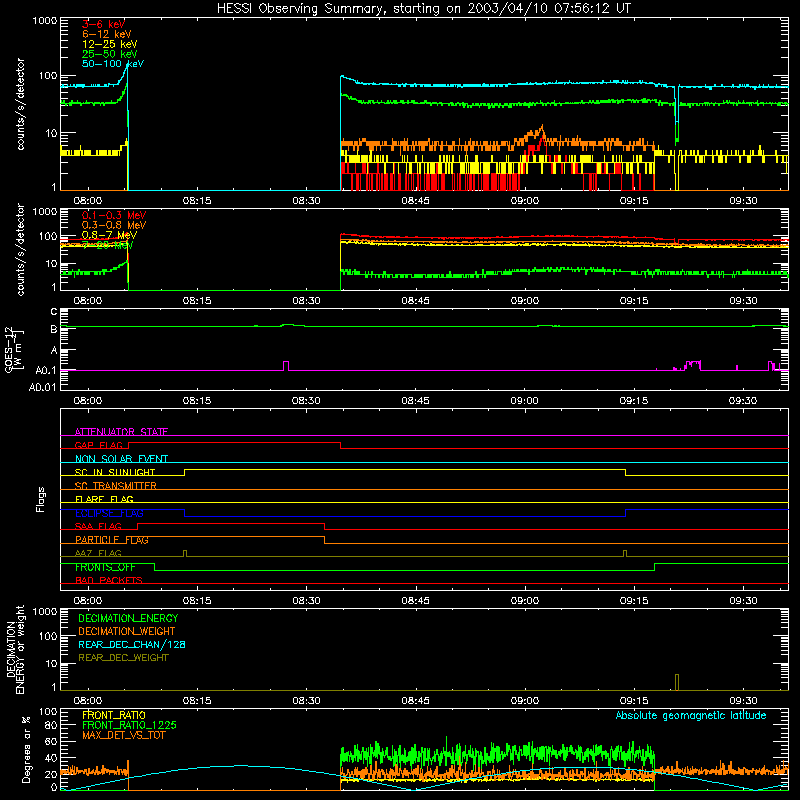Select the ECLIPSE_FLAG label
800x800 pixels.
[109, 513]
